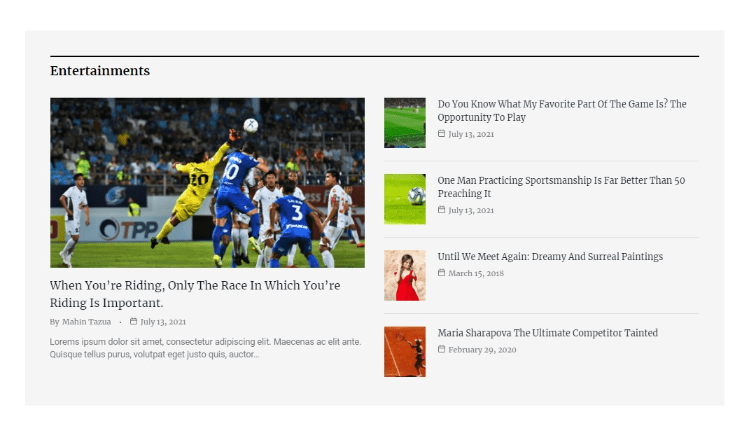
Task: Select the soccer ball on grass thumbnail
Action: (x=404, y=199)
